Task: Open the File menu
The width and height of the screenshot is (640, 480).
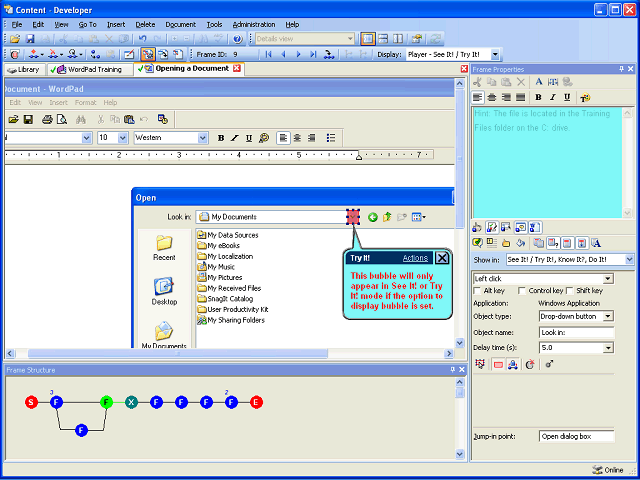Action: (17, 24)
